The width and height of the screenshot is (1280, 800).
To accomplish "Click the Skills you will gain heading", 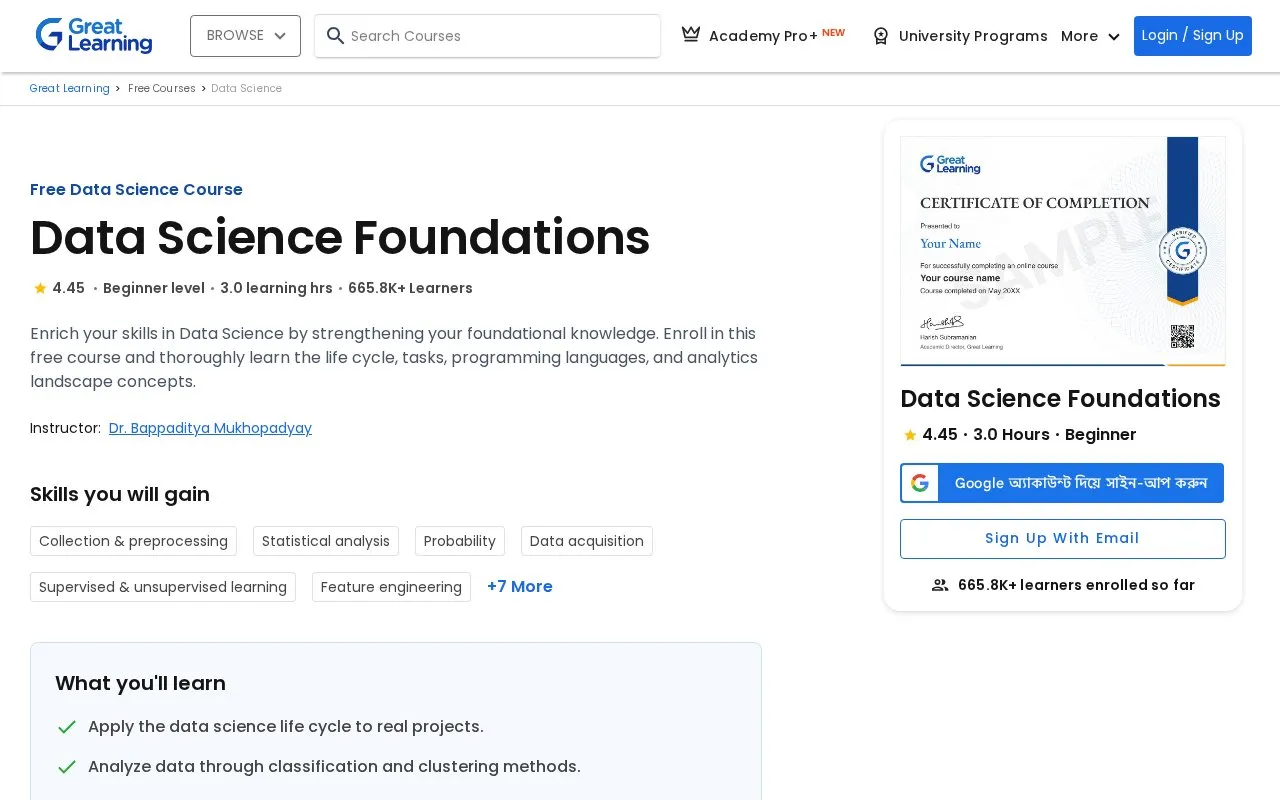I will (120, 494).
